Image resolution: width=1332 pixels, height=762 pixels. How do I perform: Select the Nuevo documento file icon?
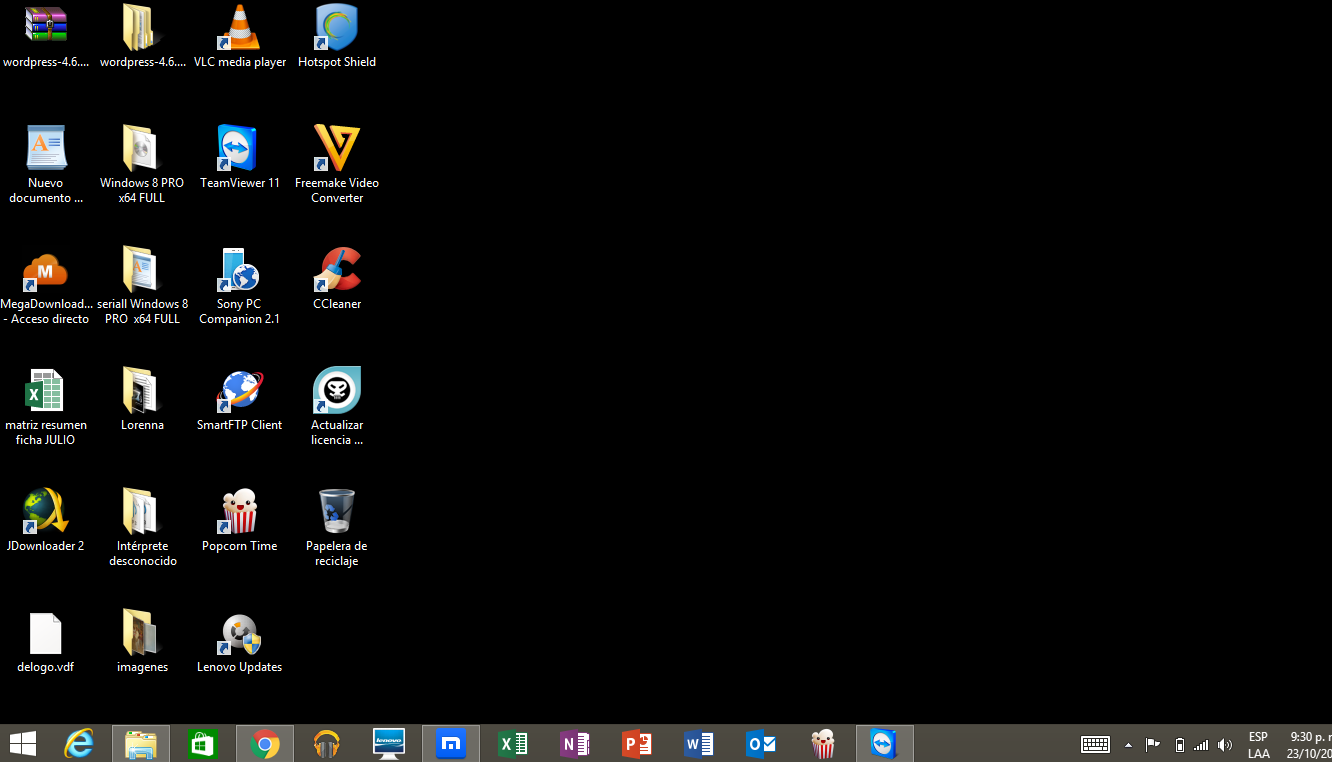pyautogui.click(x=46, y=149)
